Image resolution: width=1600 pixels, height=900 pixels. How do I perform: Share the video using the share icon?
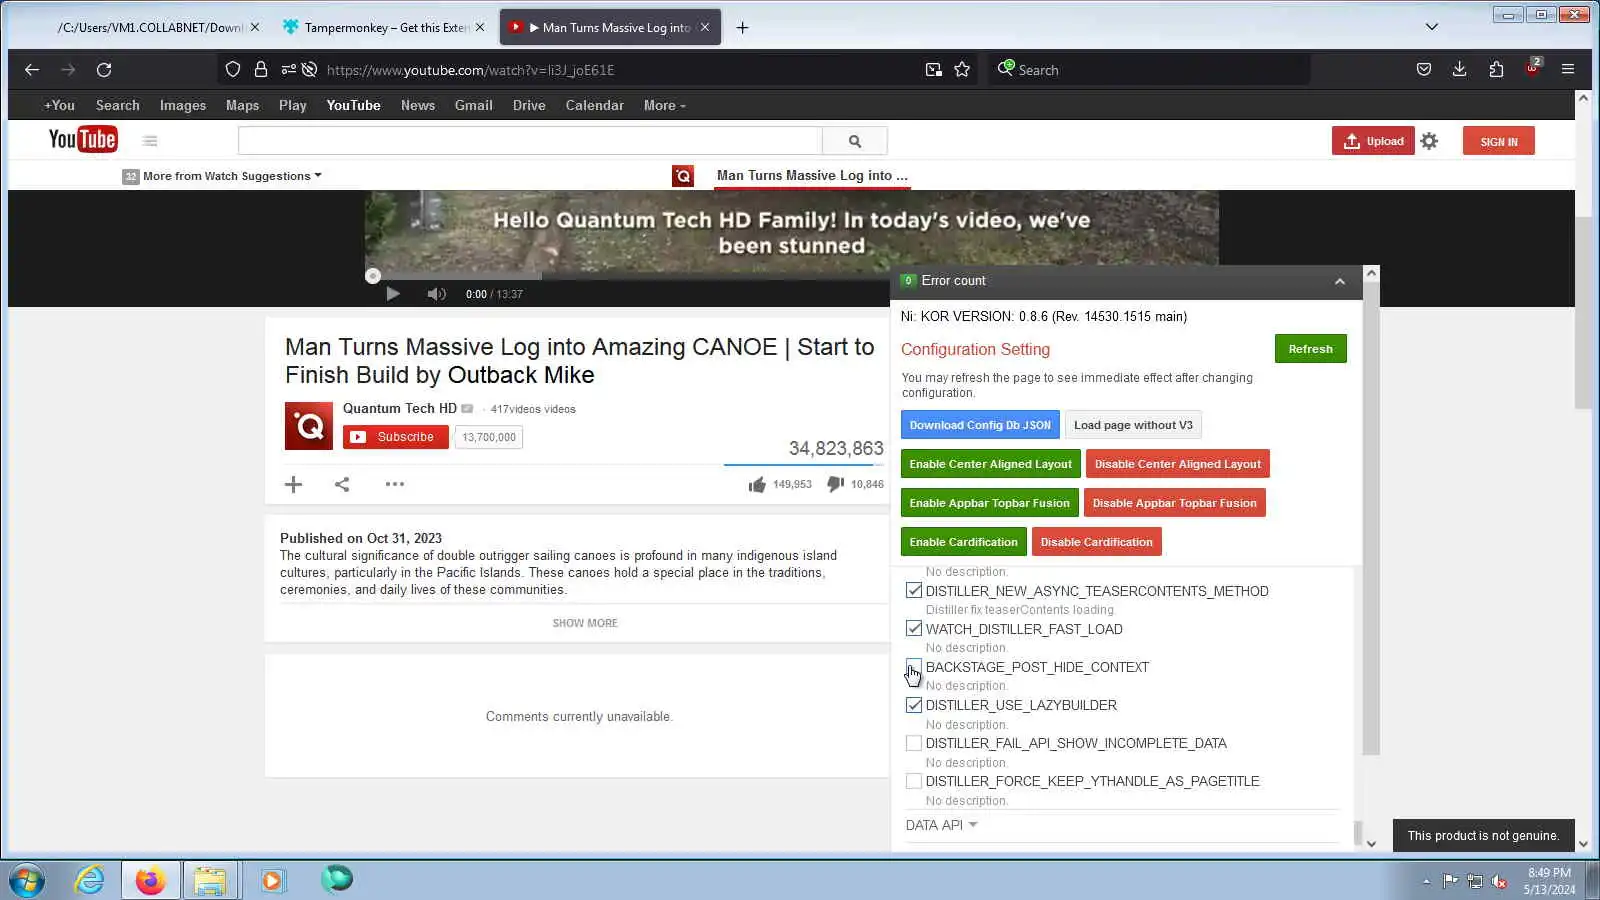[x=342, y=484]
